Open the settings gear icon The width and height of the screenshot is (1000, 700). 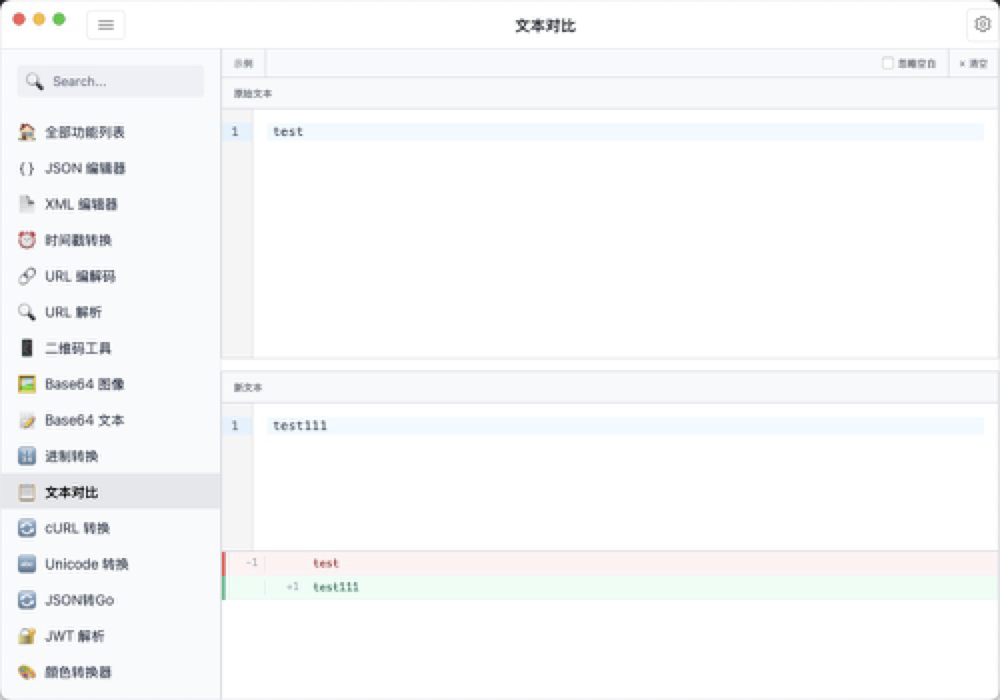point(980,25)
